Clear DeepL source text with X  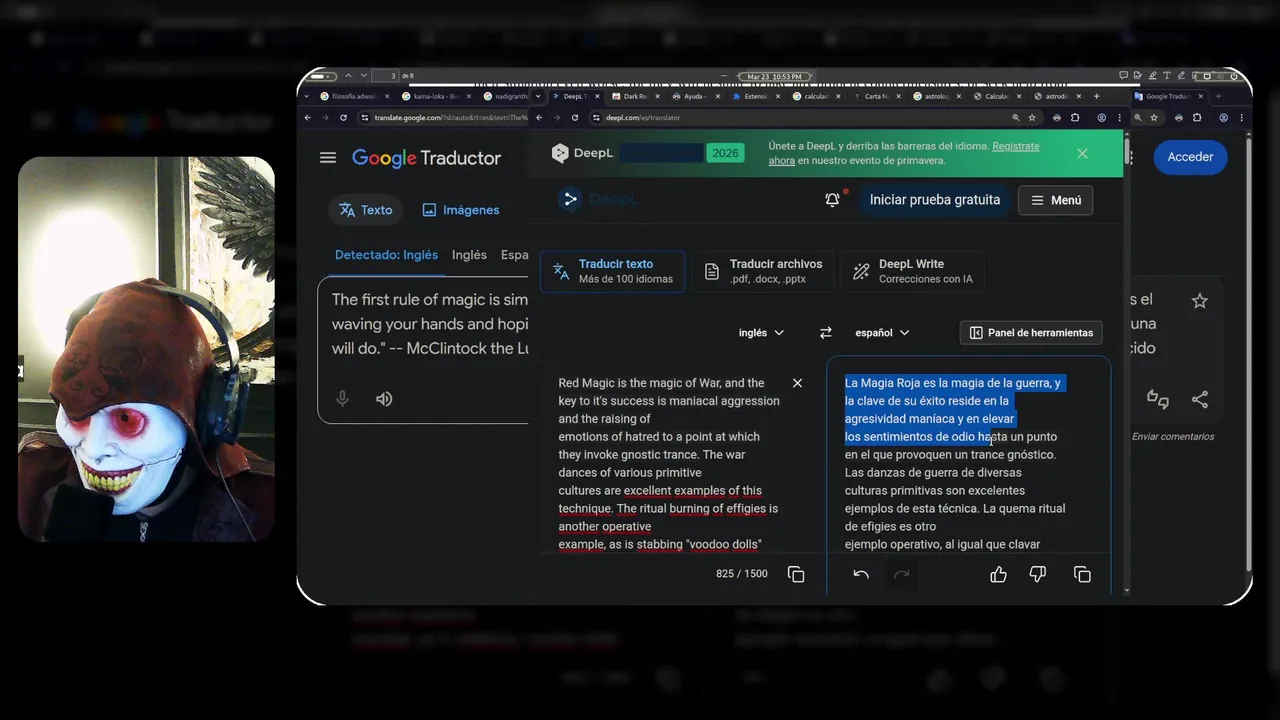click(797, 383)
